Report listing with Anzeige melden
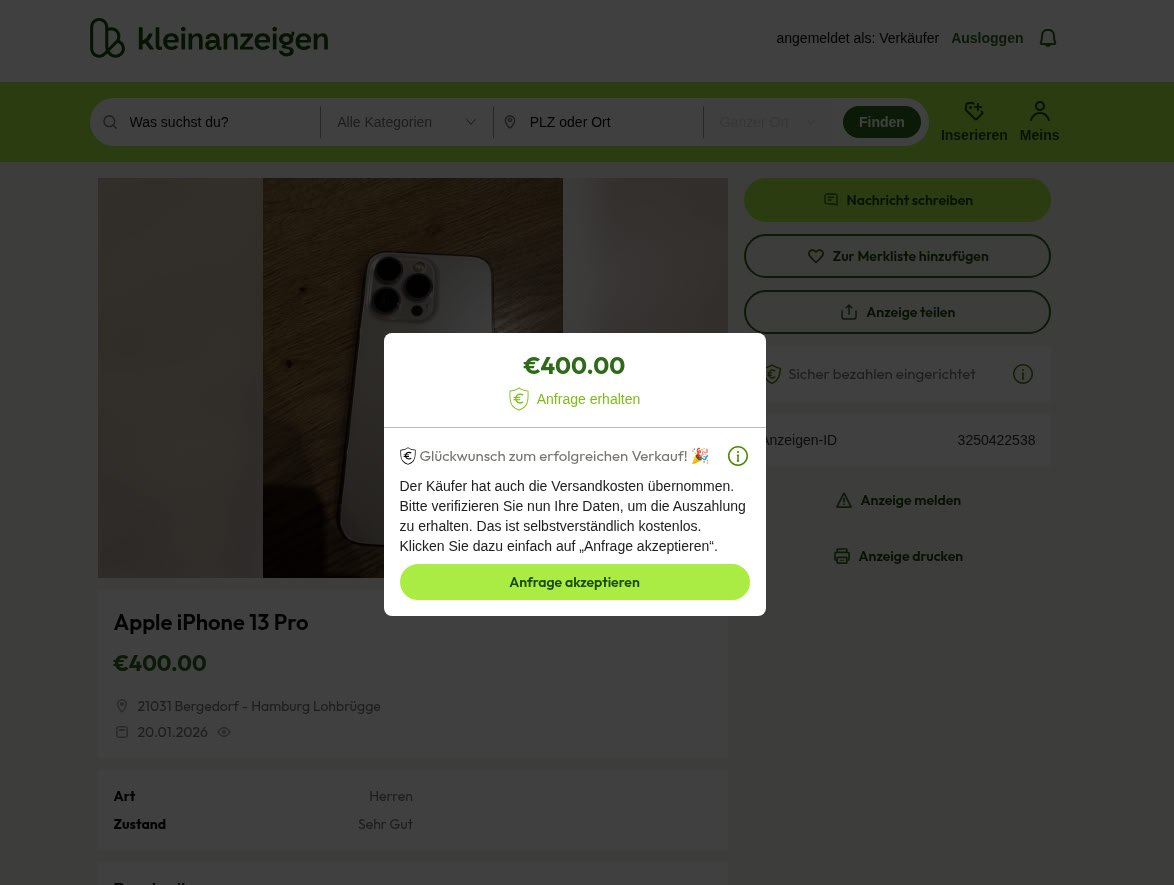Viewport: 1174px width, 885px height. (x=897, y=500)
